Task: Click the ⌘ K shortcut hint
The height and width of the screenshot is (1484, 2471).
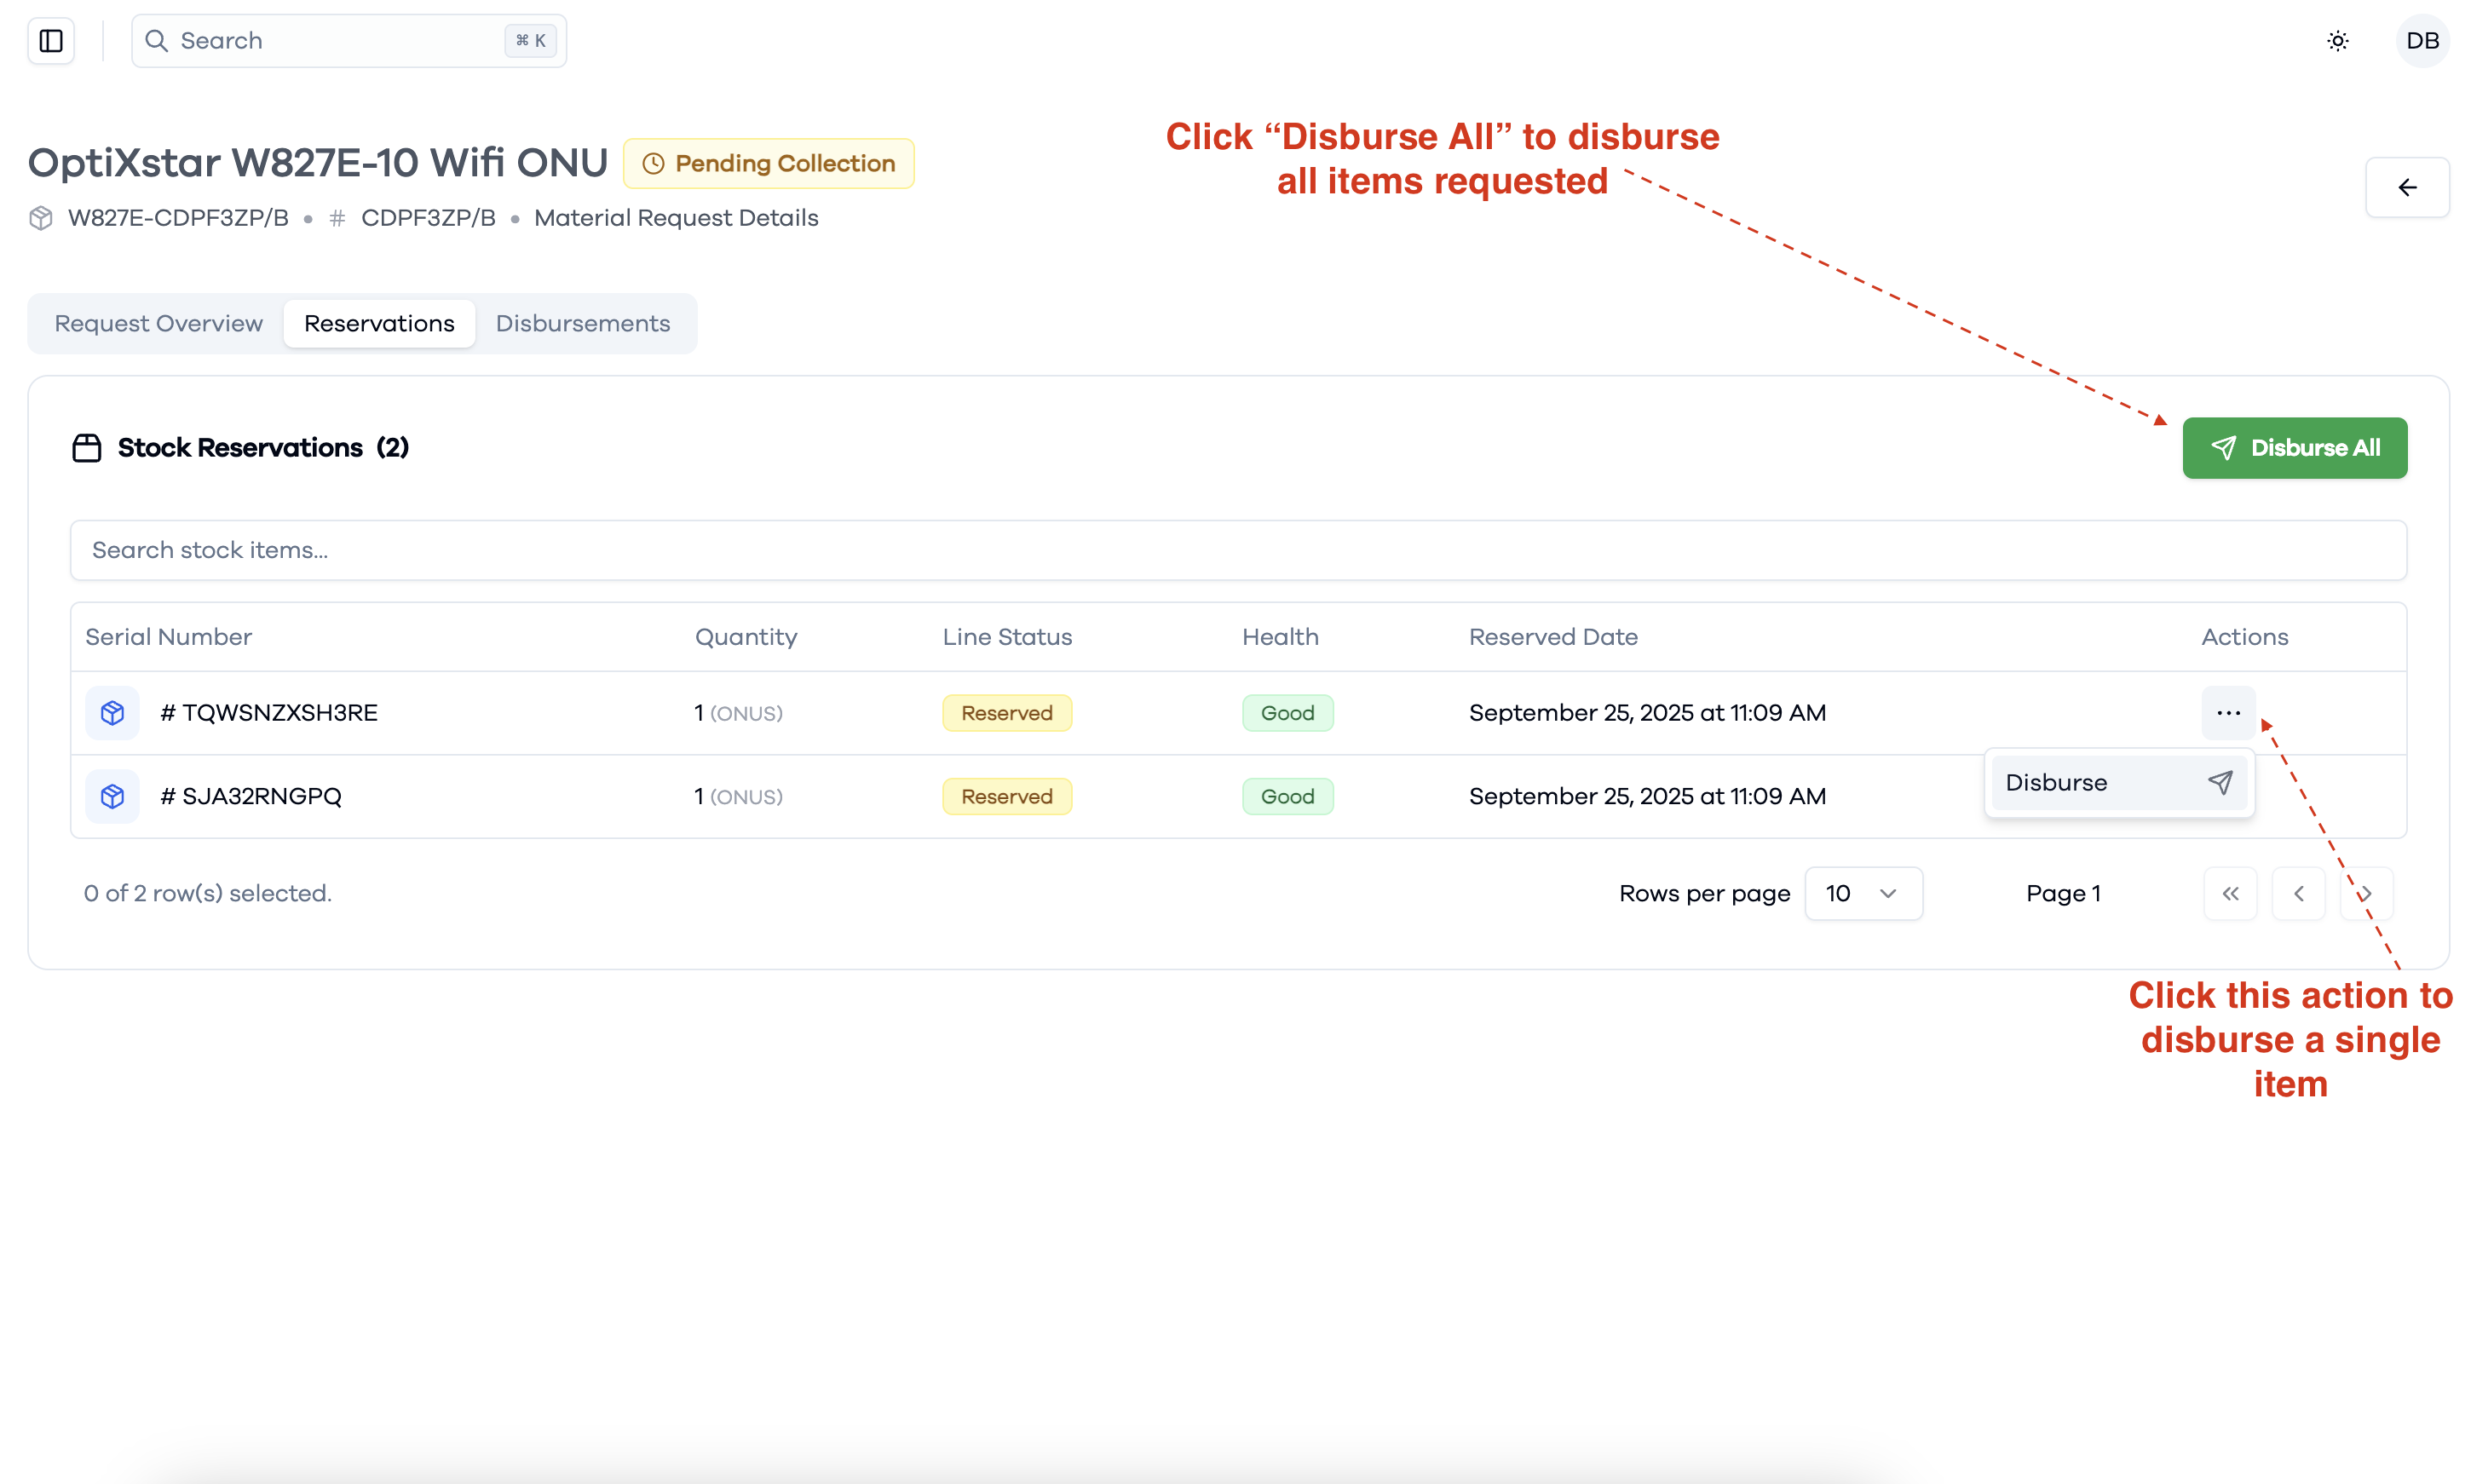Action: 530,41
